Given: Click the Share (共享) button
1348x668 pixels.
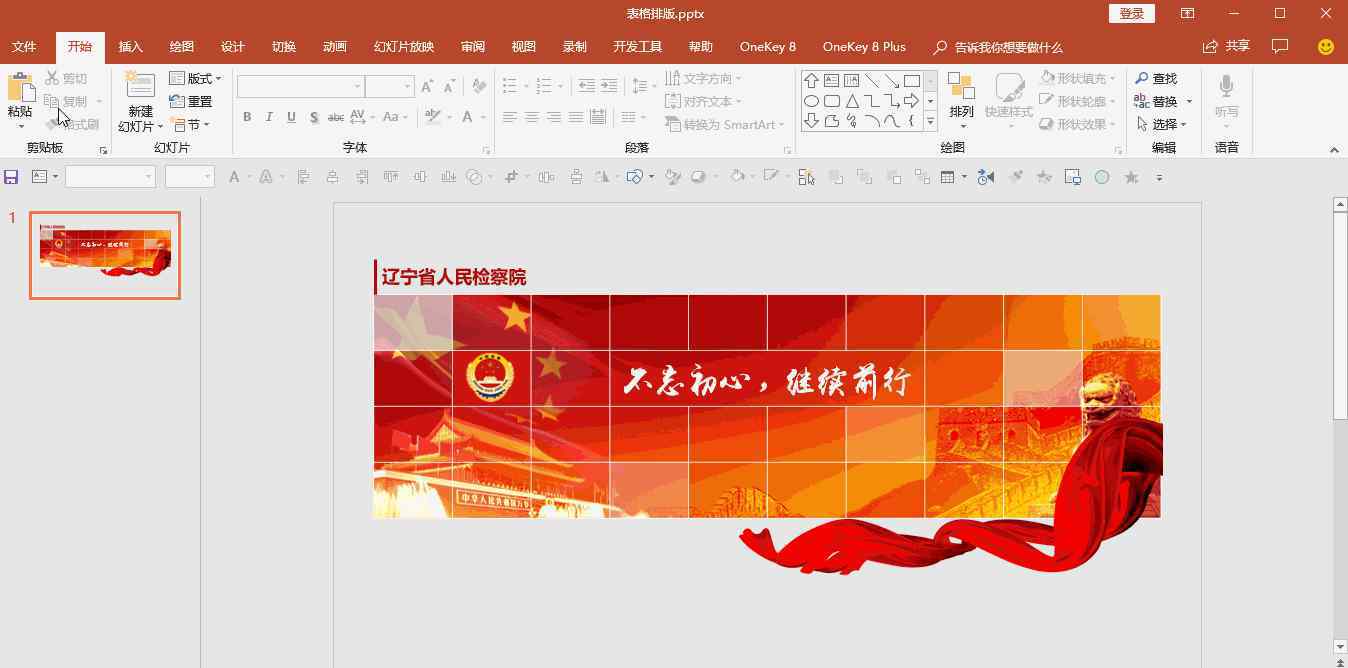Looking at the screenshot, I should 1226,46.
